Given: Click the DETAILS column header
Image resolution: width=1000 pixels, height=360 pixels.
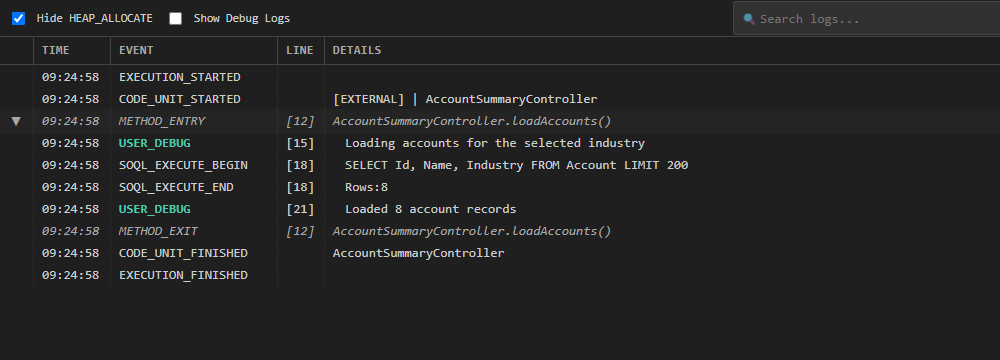Looking at the screenshot, I should (x=357, y=50).
